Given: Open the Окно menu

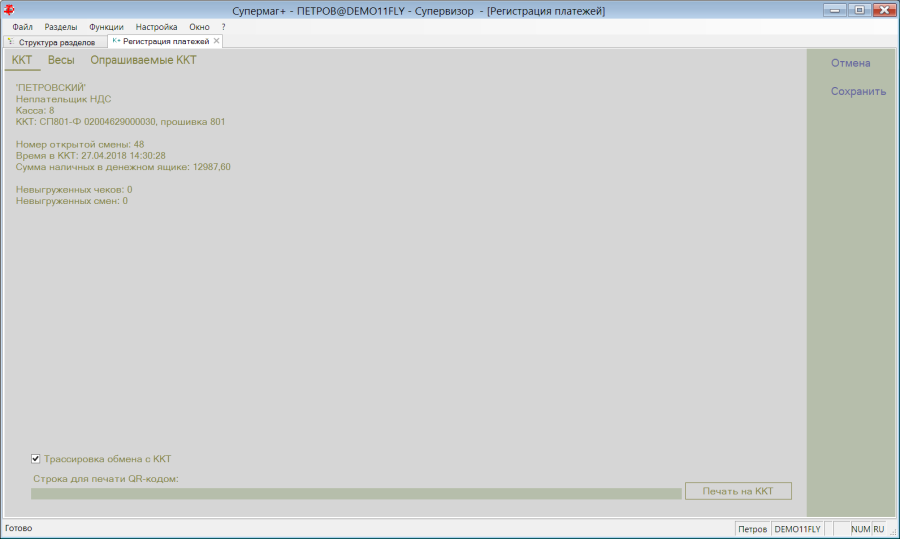Looking at the screenshot, I should coord(199,27).
